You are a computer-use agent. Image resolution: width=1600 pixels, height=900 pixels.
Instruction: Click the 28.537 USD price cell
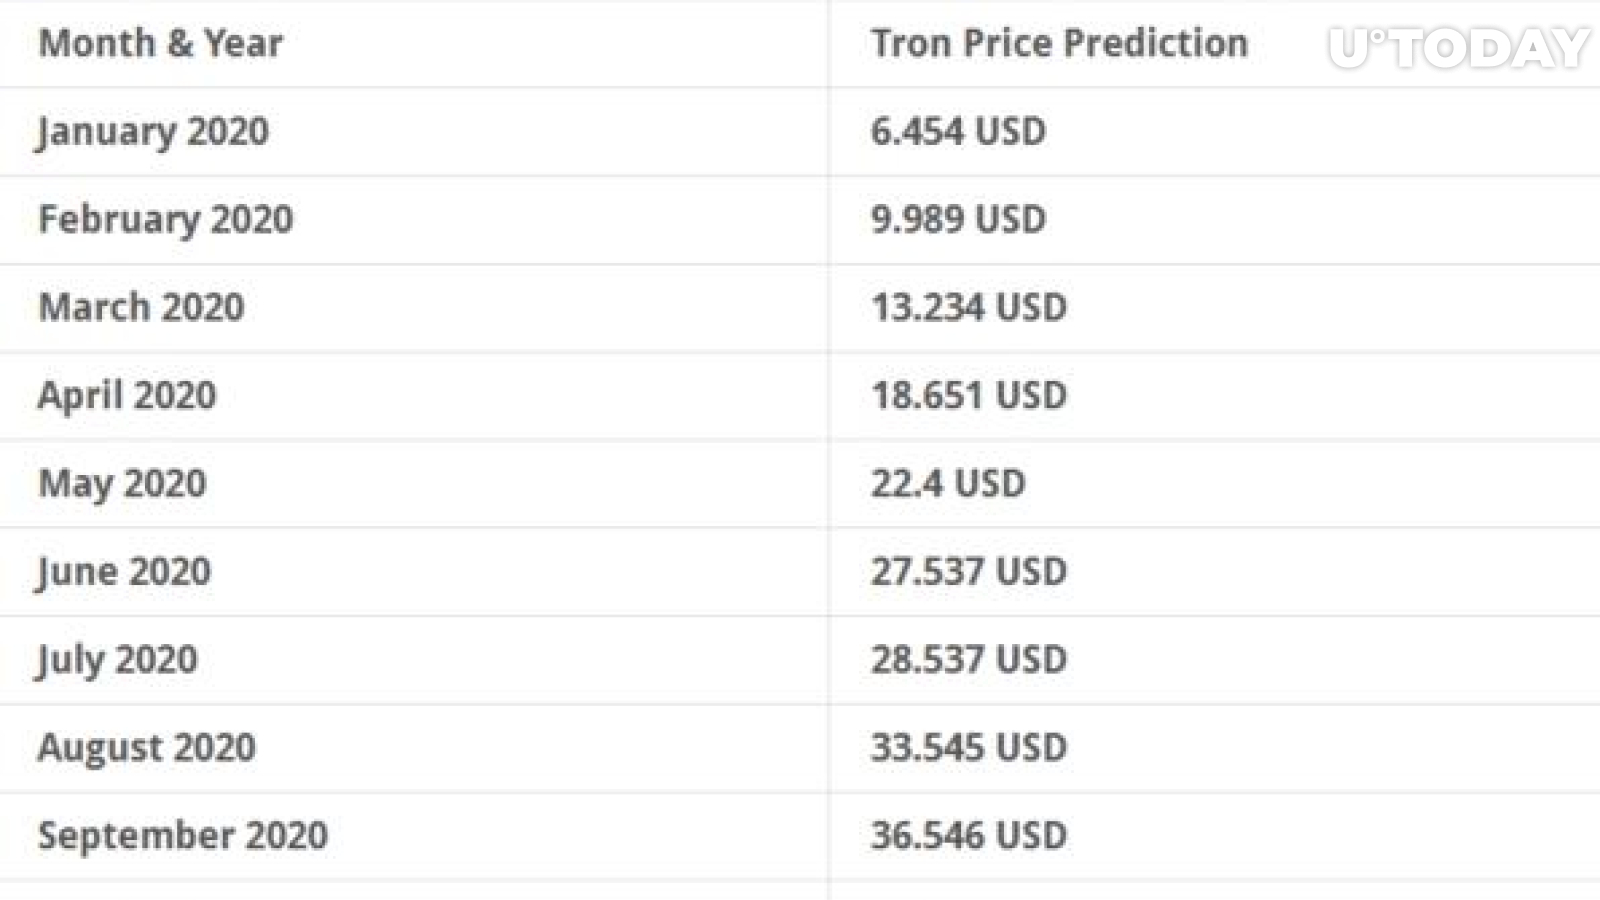pyautogui.click(x=969, y=659)
